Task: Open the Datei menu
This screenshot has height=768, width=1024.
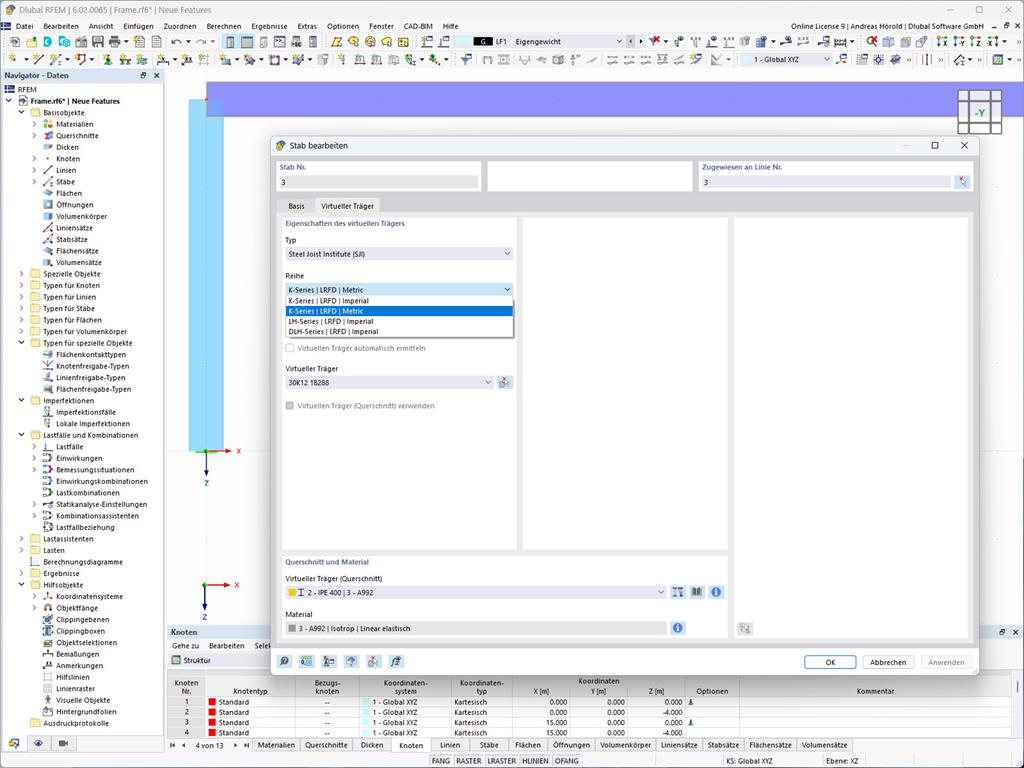Action: [x=24, y=26]
